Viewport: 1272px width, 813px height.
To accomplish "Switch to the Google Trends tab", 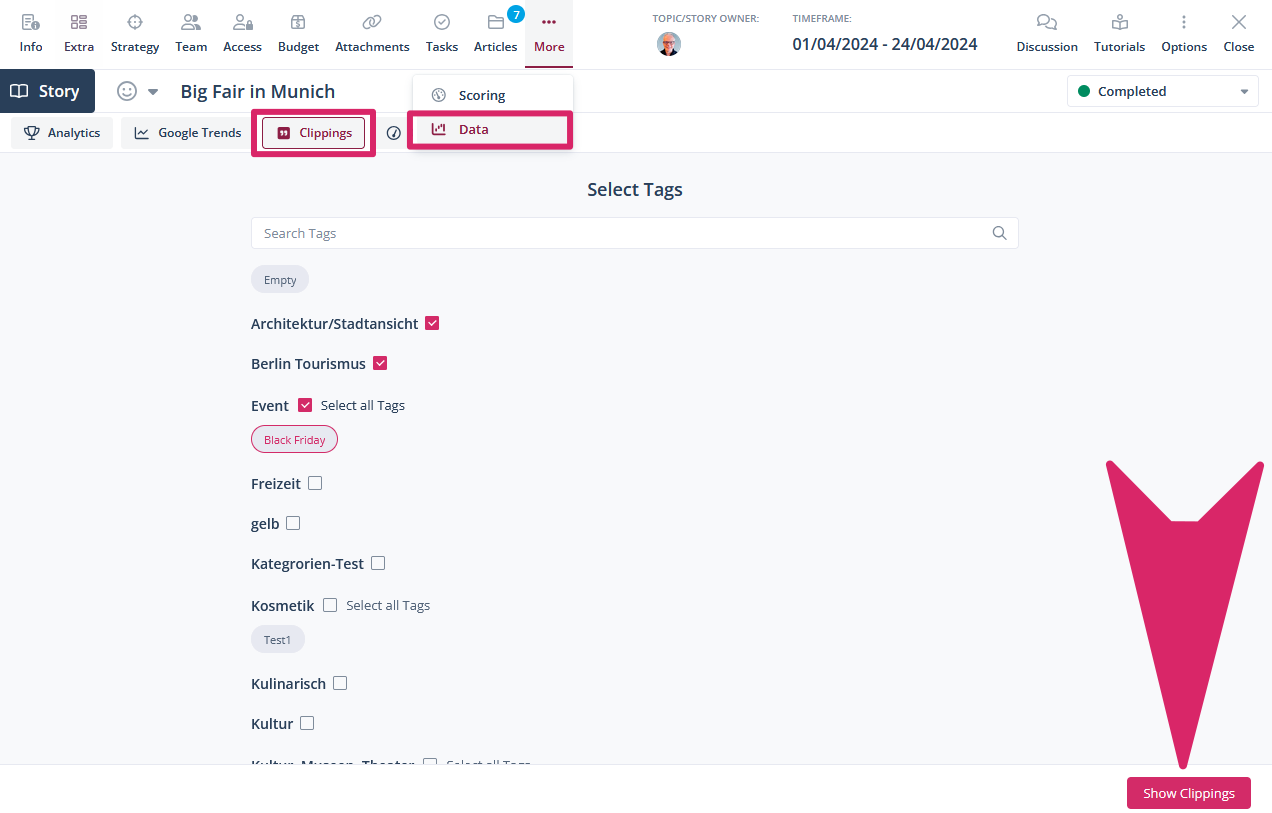I will [x=188, y=133].
